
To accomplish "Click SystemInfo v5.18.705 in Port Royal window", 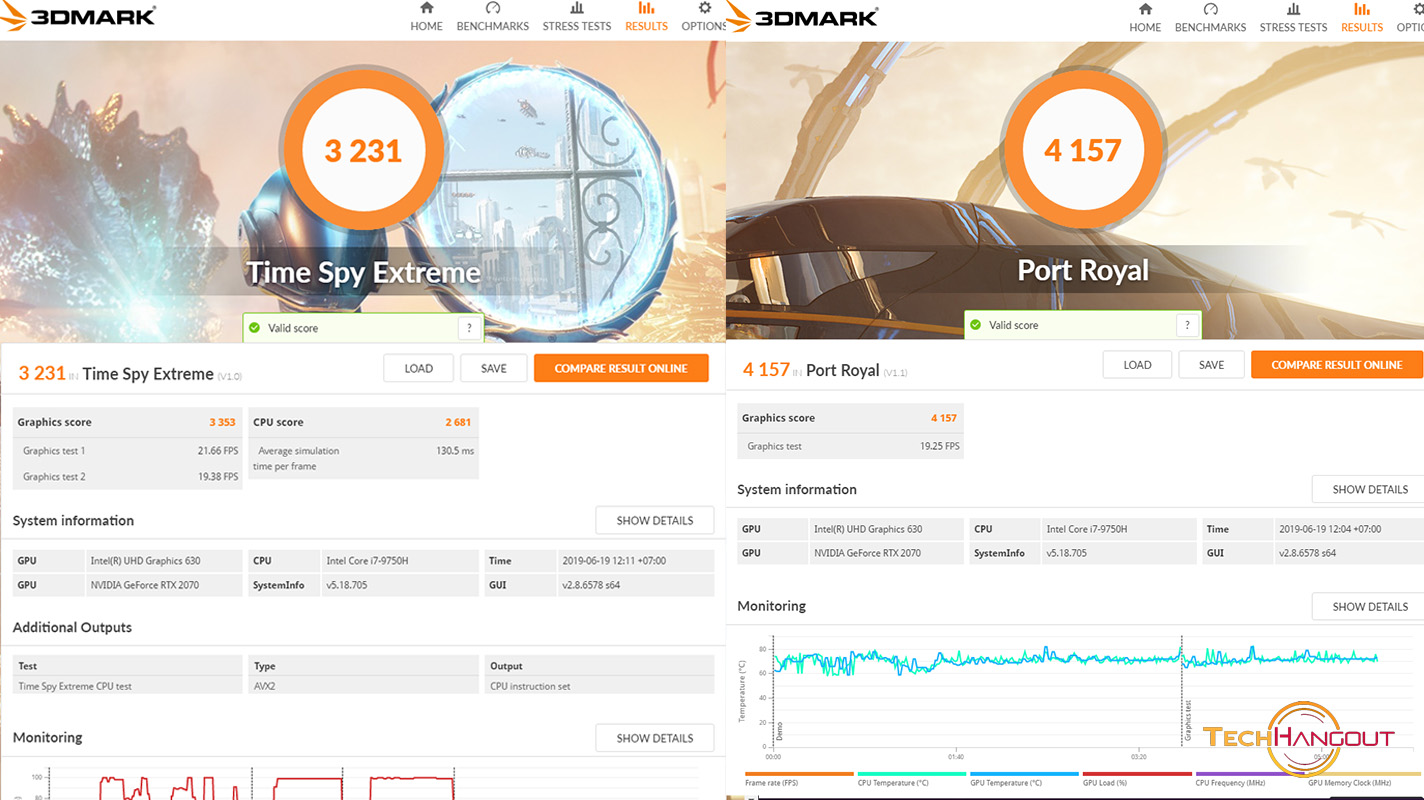I will click(1068, 553).
